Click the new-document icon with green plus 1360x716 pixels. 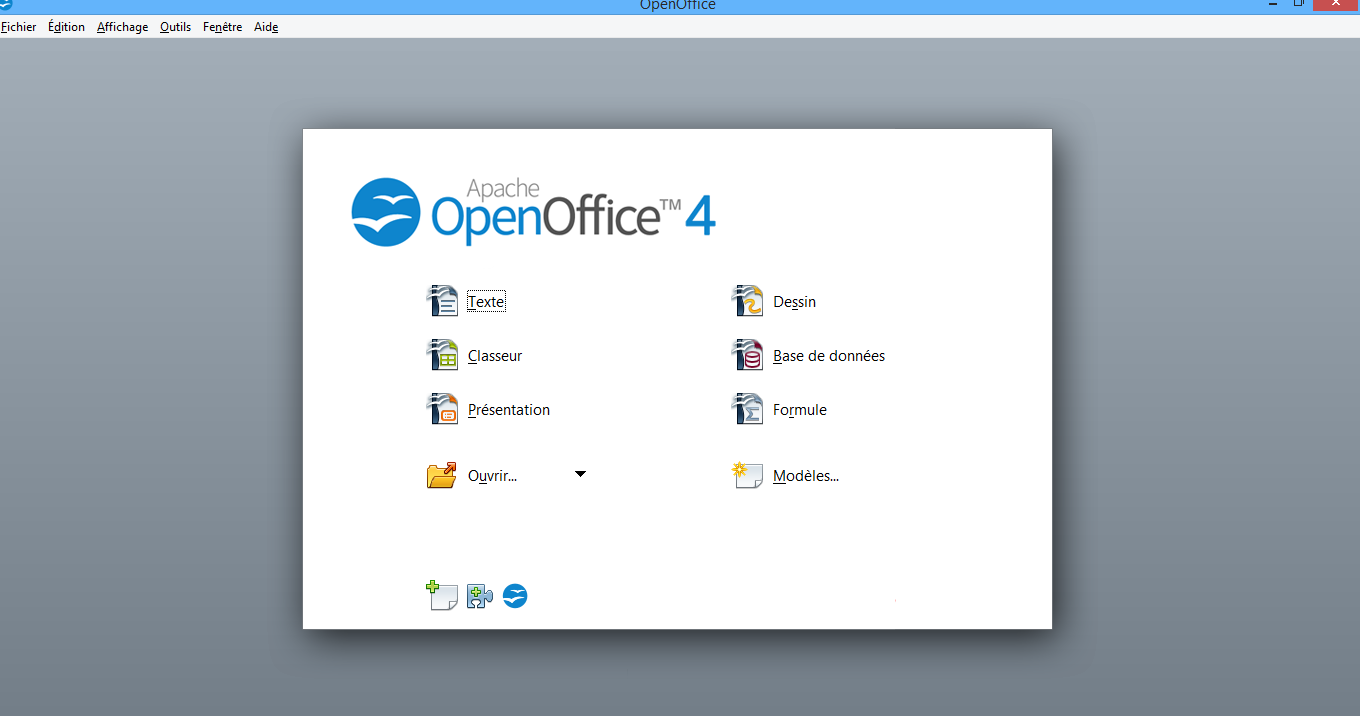click(x=441, y=595)
